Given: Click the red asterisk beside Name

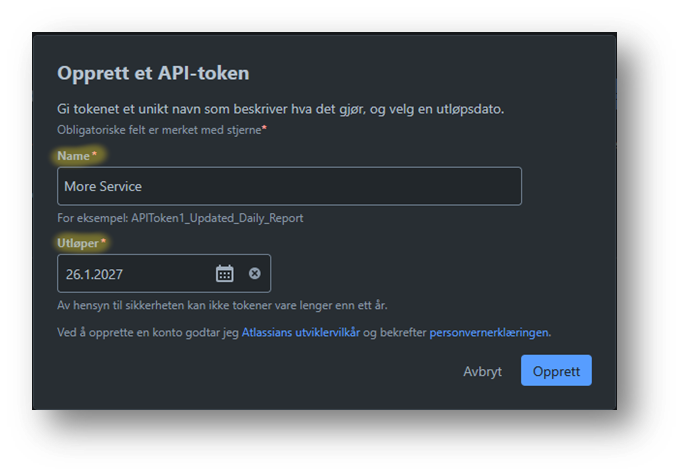Looking at the screenshot, I should 94,156.
